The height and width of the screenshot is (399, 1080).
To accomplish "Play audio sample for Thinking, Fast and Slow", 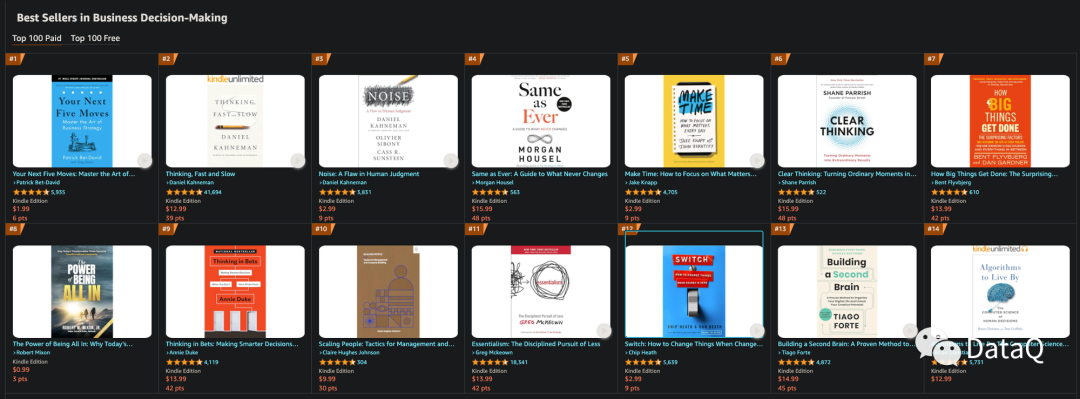I will click(x=297, y=160).
